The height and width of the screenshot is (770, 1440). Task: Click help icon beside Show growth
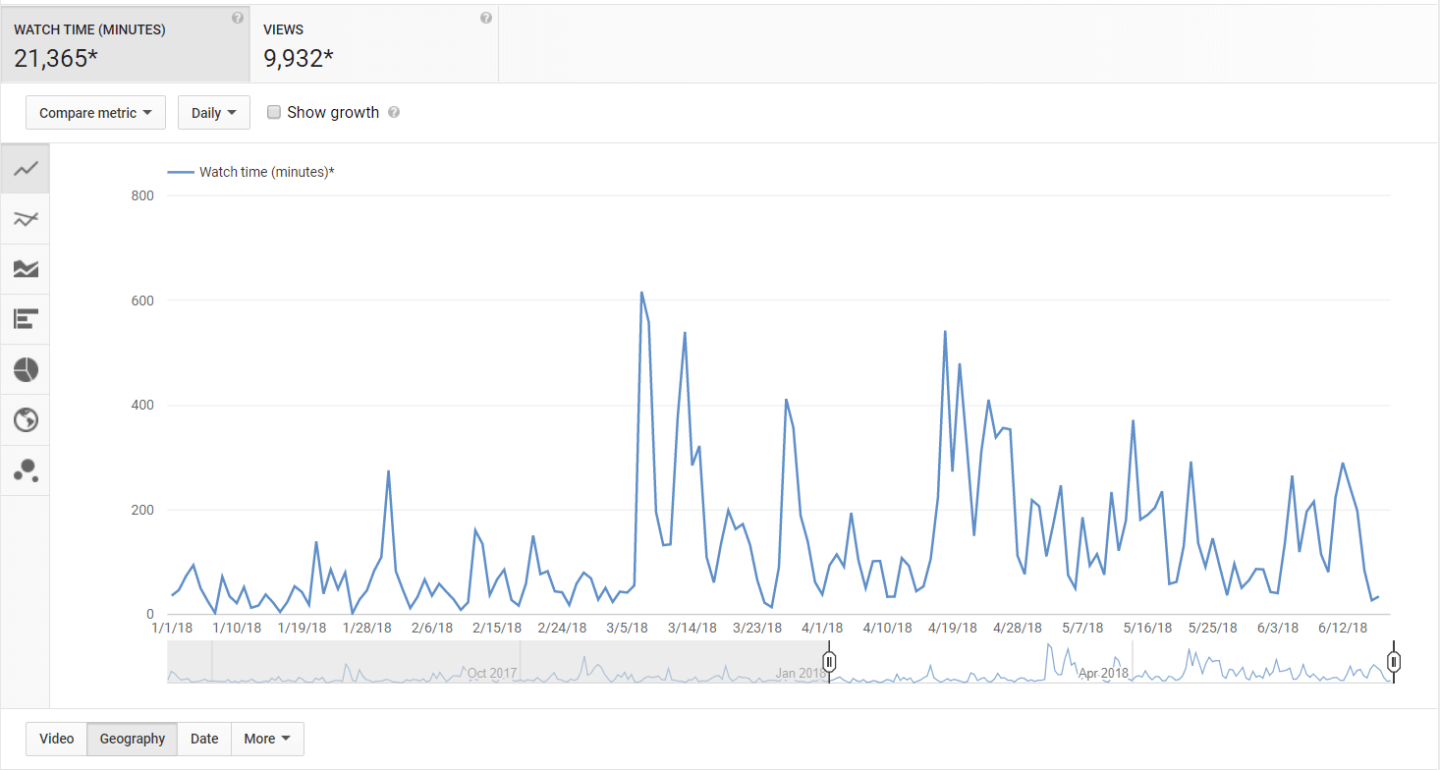click(x=394, y=113)
